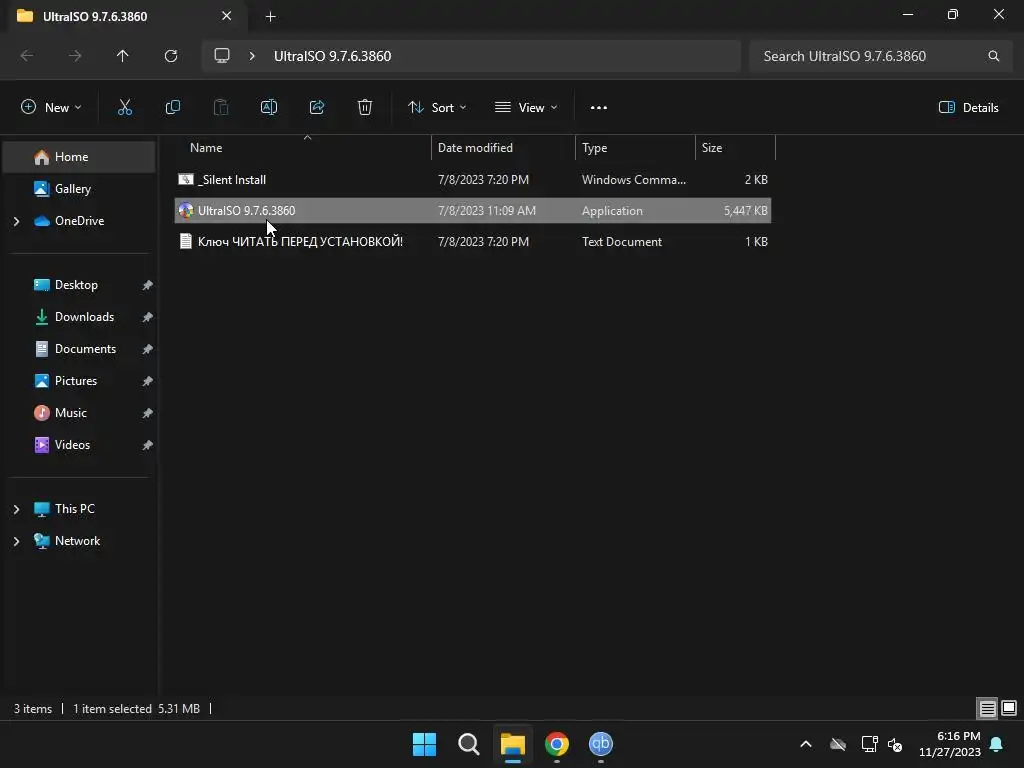Screen dimensions: 1024x768
Task: Click the OneDrive tray cloud icon
Action: coord(838,744)
